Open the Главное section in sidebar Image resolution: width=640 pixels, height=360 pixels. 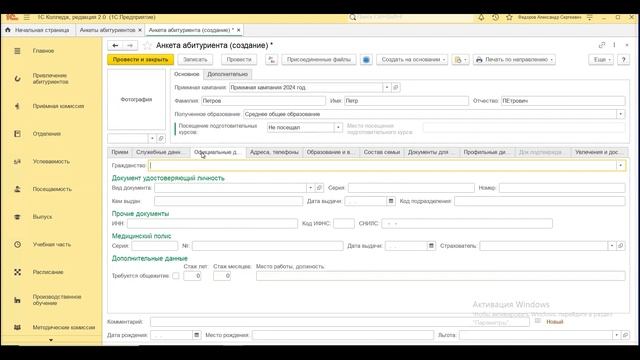tap(43, 51)
